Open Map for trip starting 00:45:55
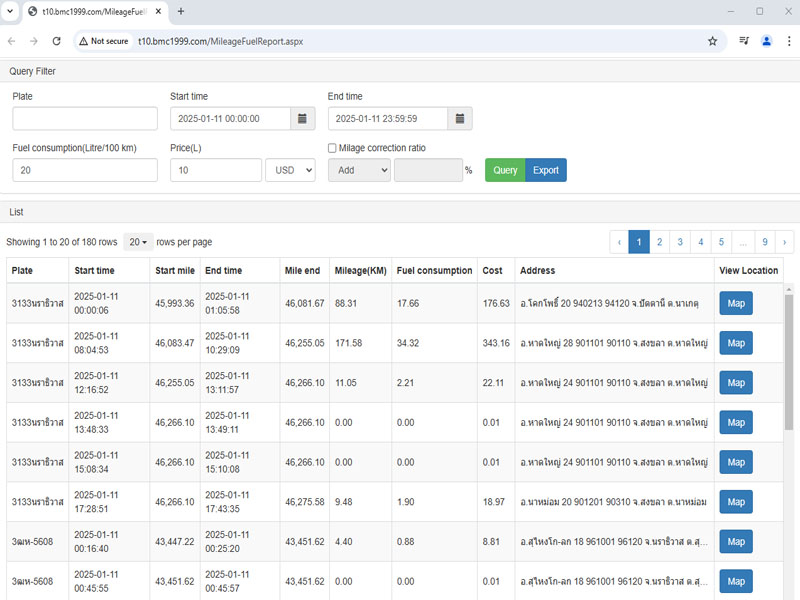Viewport: 800px width, 600px height. tap(736, 582)
